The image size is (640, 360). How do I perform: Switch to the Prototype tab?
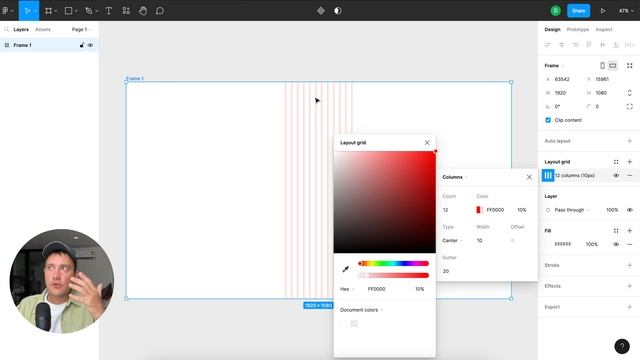pyautogui.click(x=578, y=29)
